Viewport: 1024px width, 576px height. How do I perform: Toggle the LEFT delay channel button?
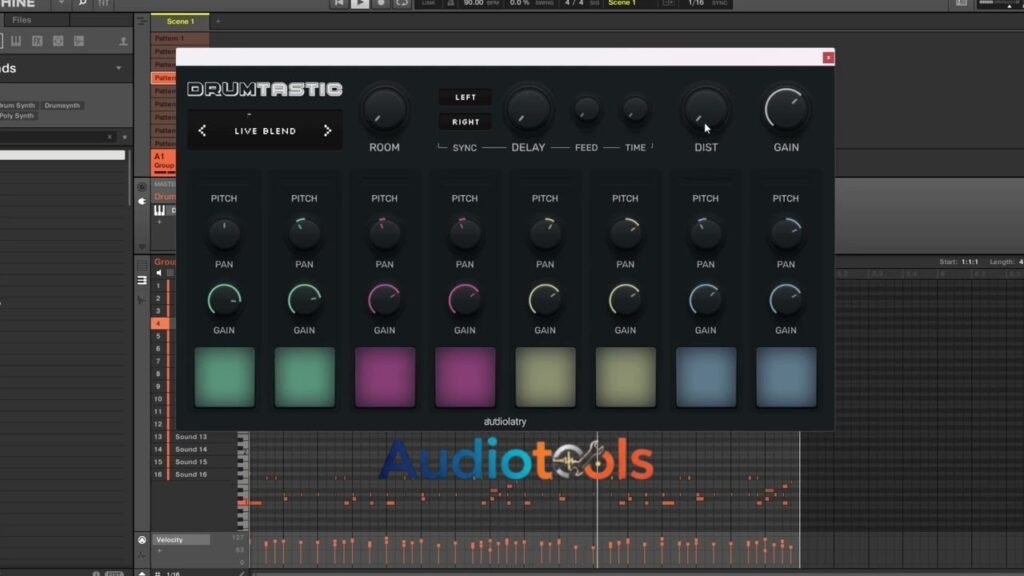tap(465, 97)
